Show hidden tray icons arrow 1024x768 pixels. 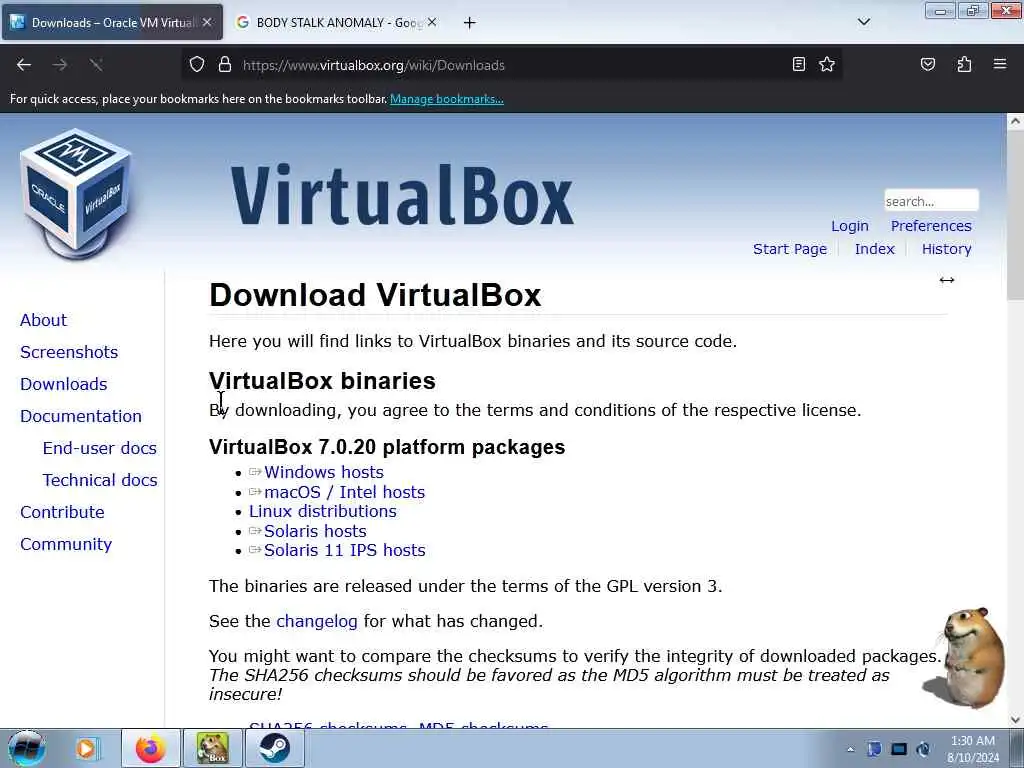pos(850,749)
